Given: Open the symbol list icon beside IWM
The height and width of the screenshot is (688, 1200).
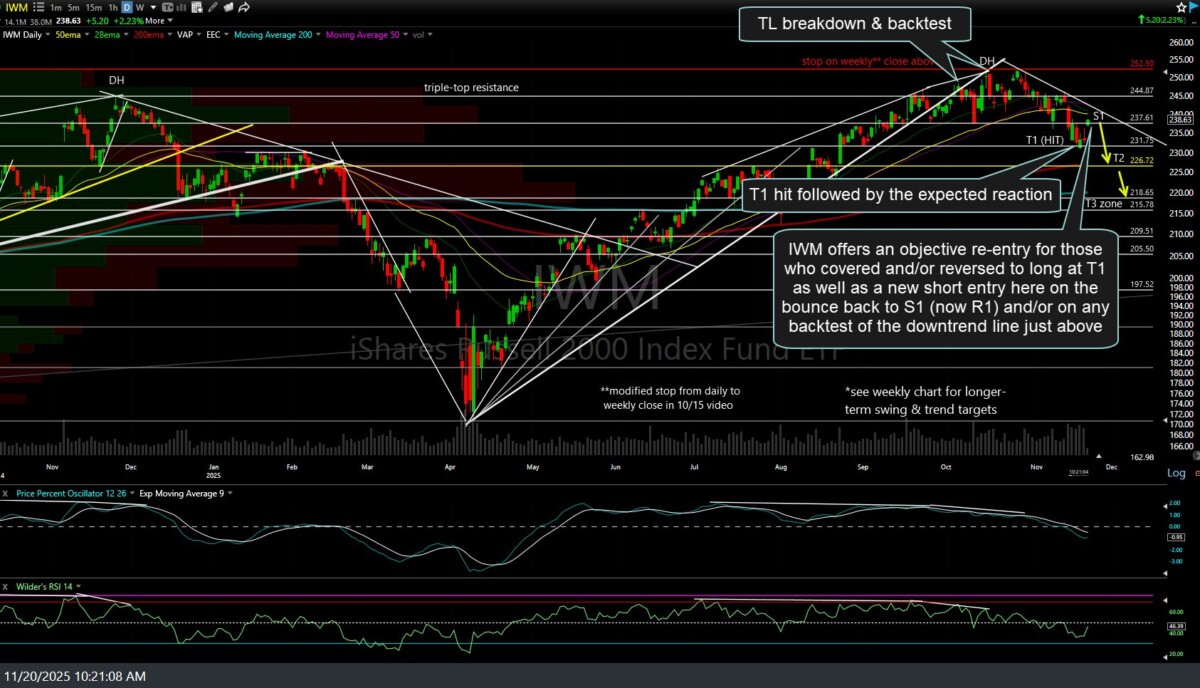Looking at the screenshot, I should [x=37, y=8].
